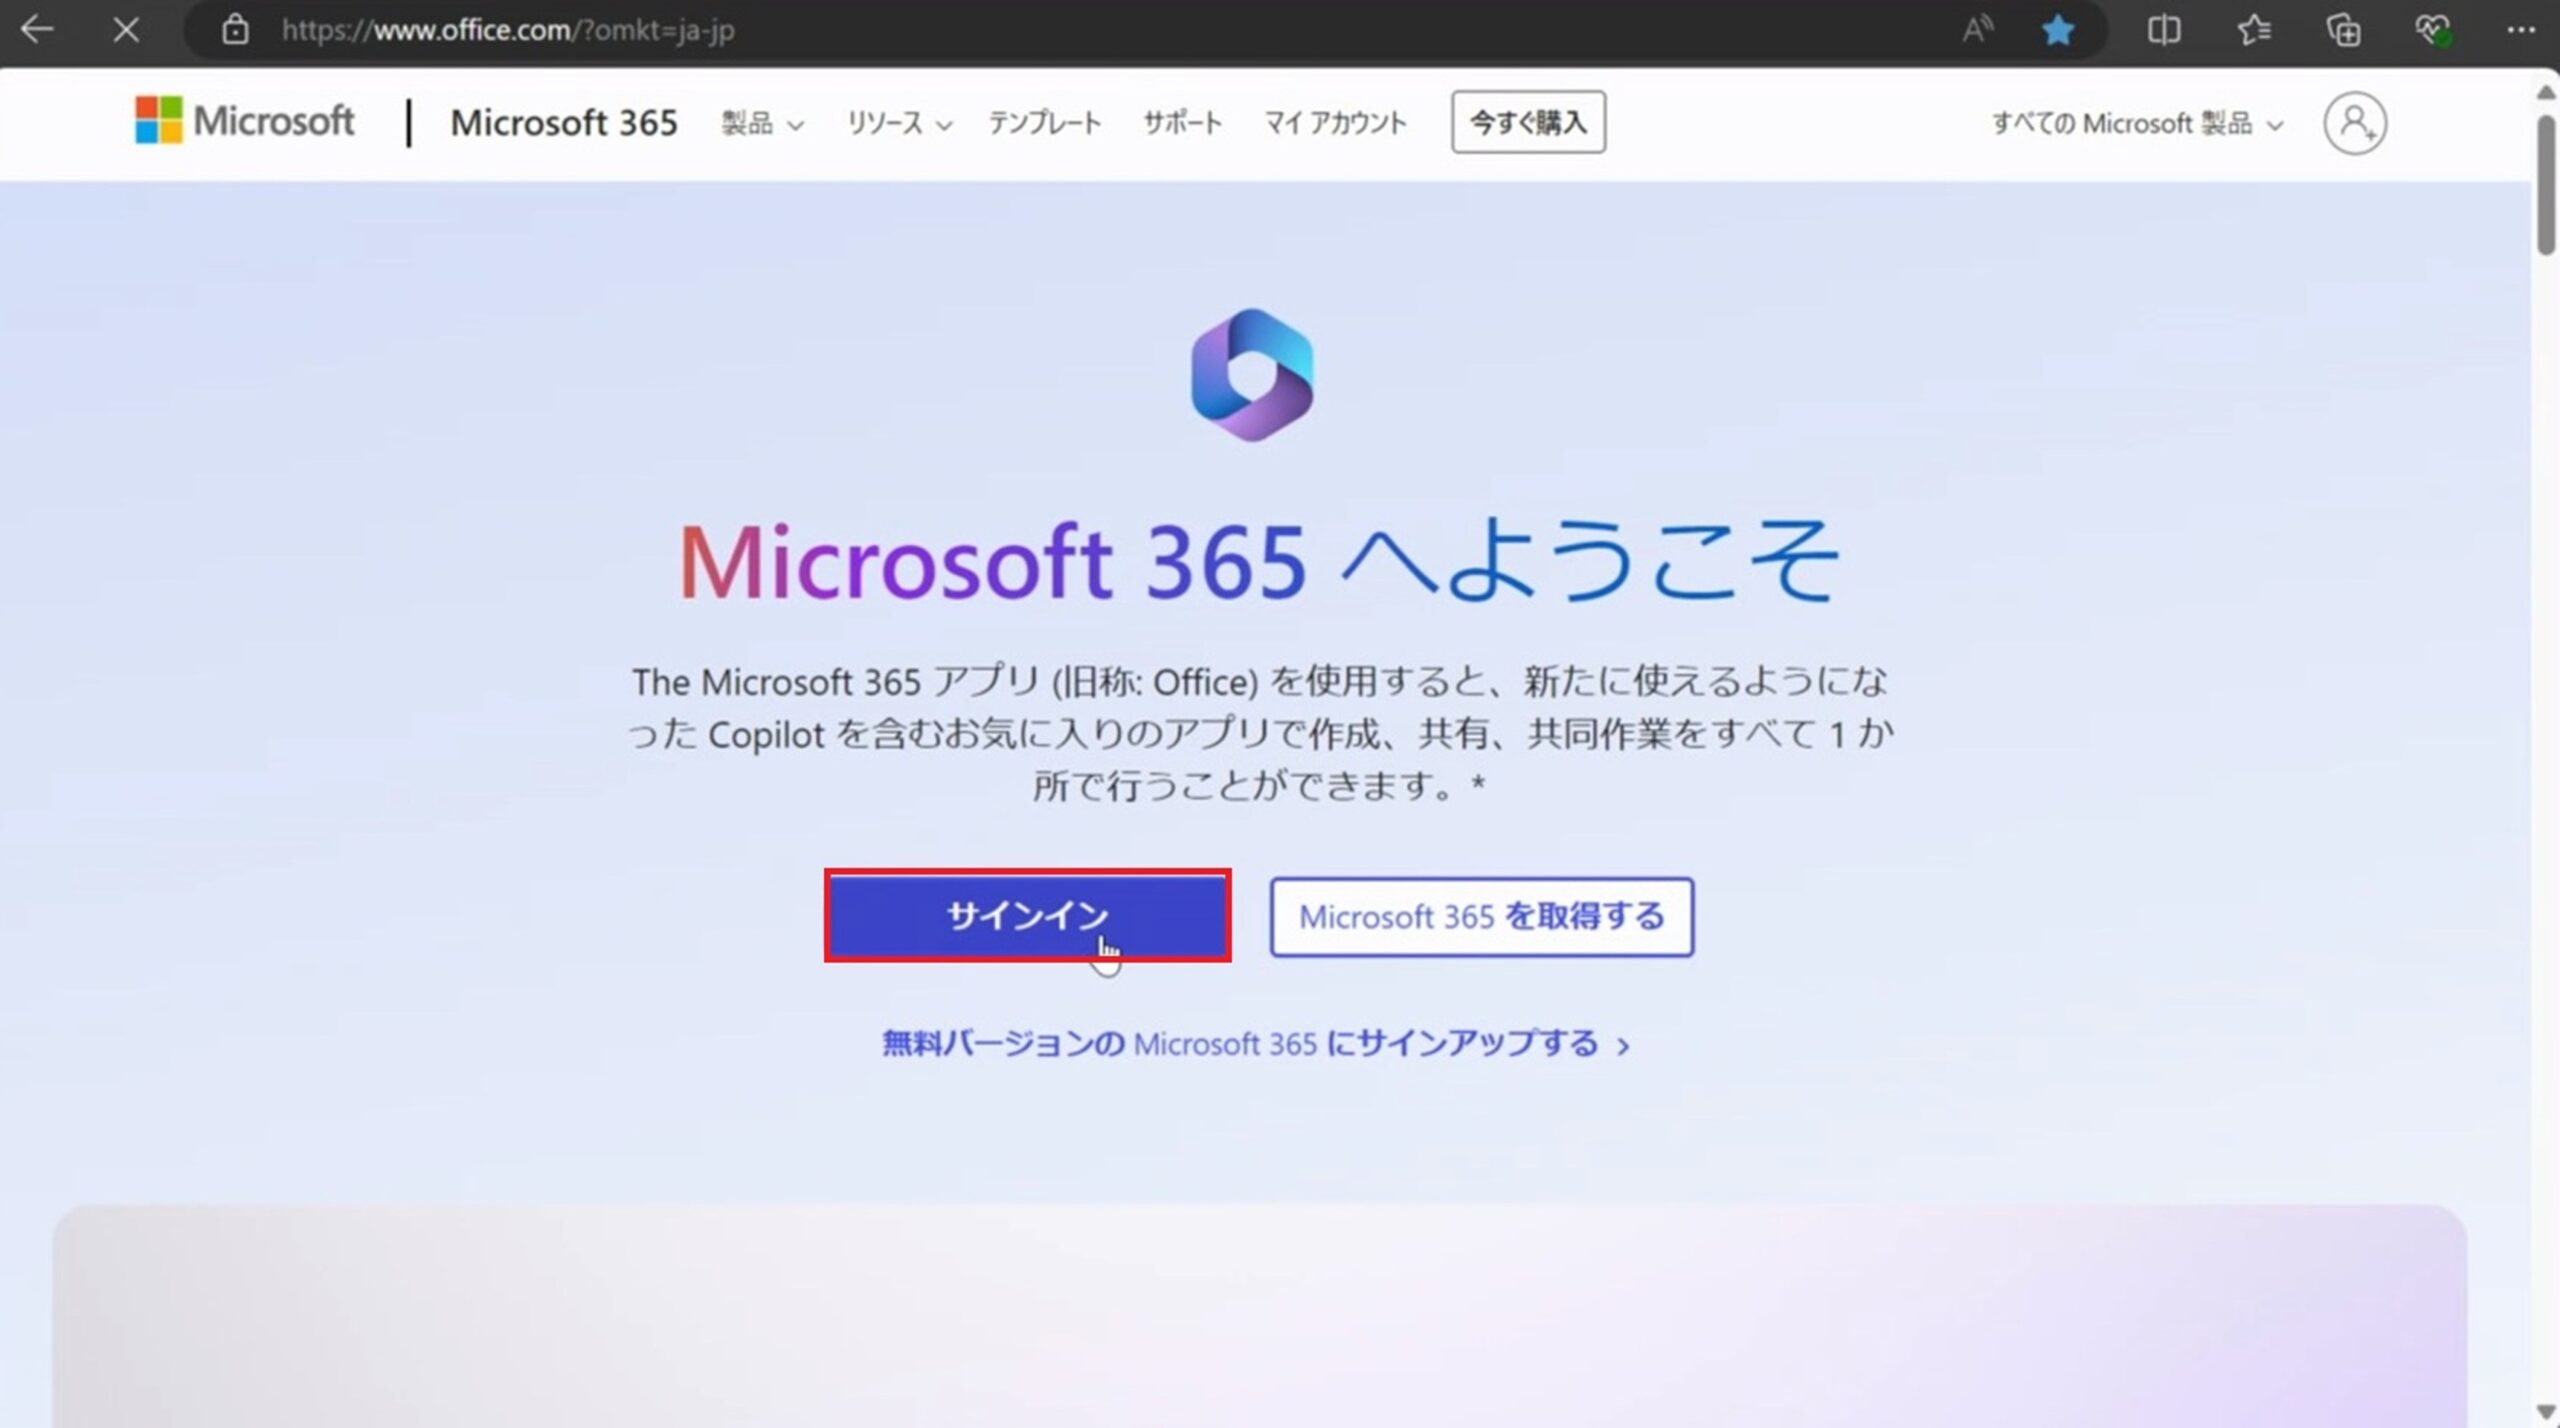Open the favorites list icon
This screenshot has height=1428, width=2560.
tap(2254, 30)
